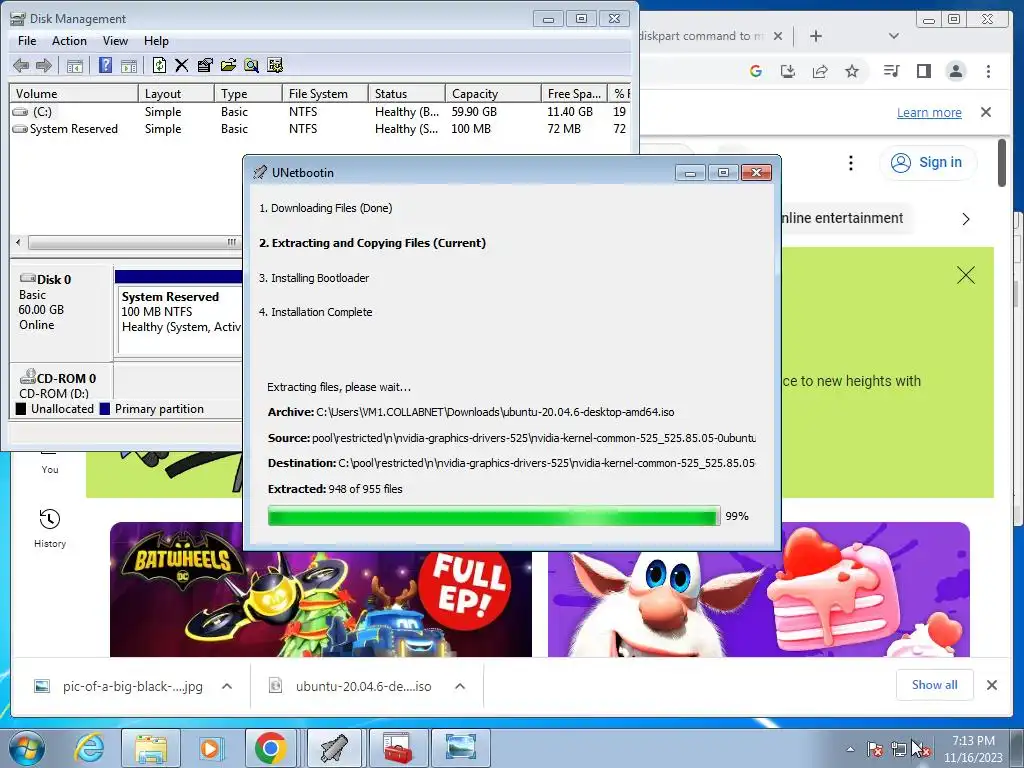Toggle the console tree pane icon

point(75,65)
